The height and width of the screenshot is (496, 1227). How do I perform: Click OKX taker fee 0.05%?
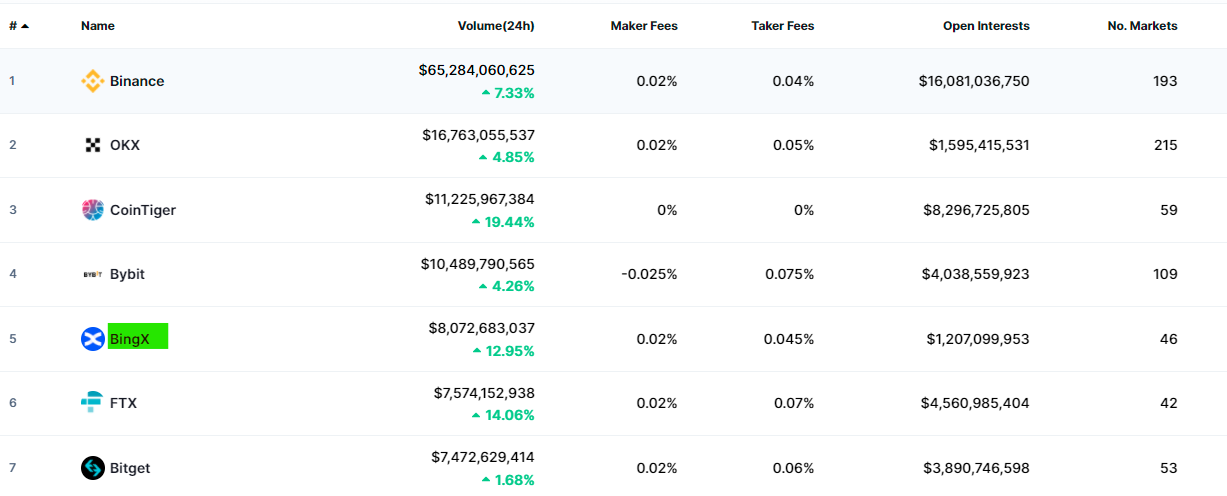(x=794, y=145)
